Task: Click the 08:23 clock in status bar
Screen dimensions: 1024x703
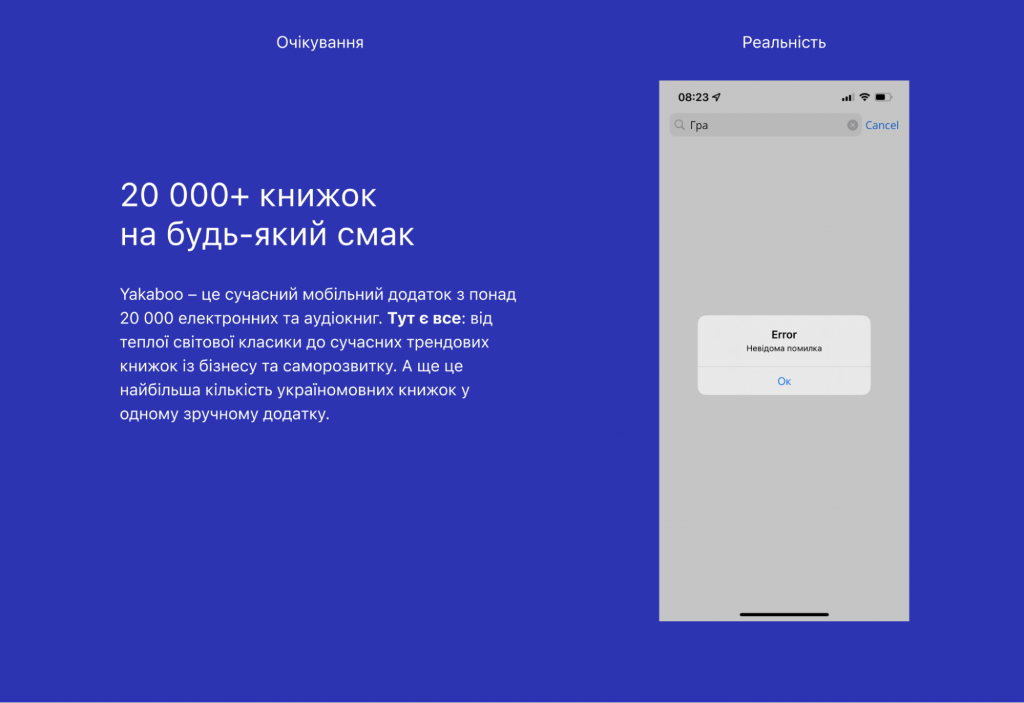Action: tap(692, 97)
